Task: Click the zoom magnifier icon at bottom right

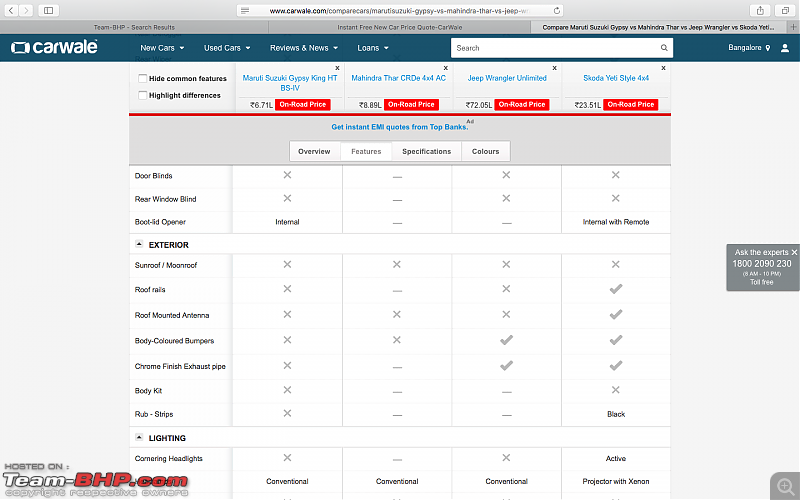Action: [x=784, y=485]
